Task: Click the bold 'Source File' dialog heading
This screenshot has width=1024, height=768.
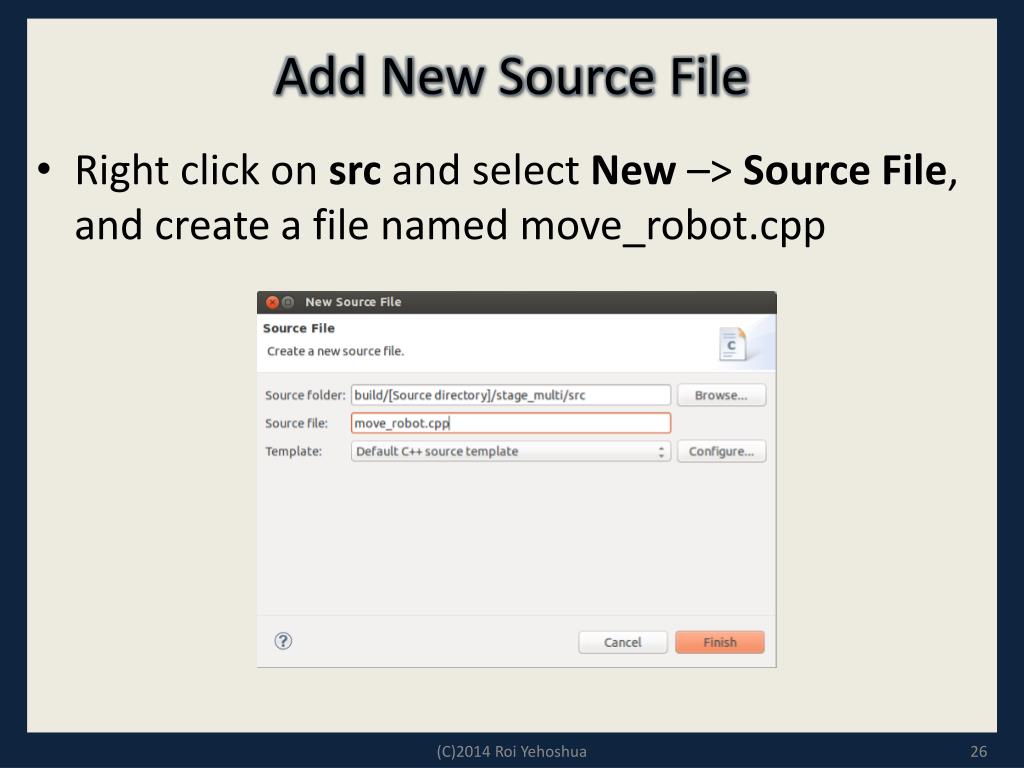Action: [x=298, y=328]
